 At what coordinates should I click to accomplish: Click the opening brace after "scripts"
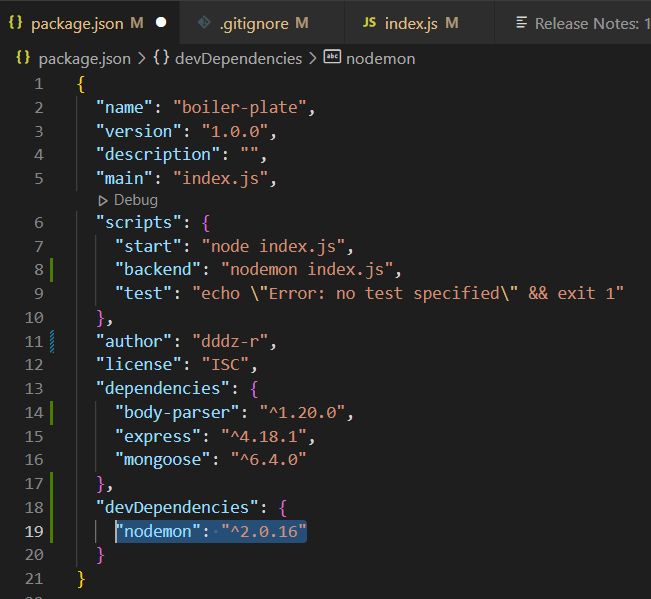206,223
